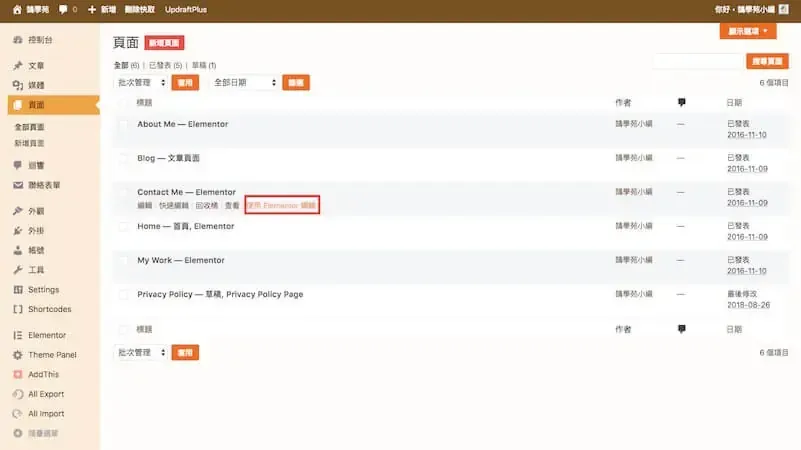This screenshot has height=450, width=801.
Task: Open the bottom 批次管理 bulk actions dropdown
Action: pyautogui.click(x=141, y=352)
